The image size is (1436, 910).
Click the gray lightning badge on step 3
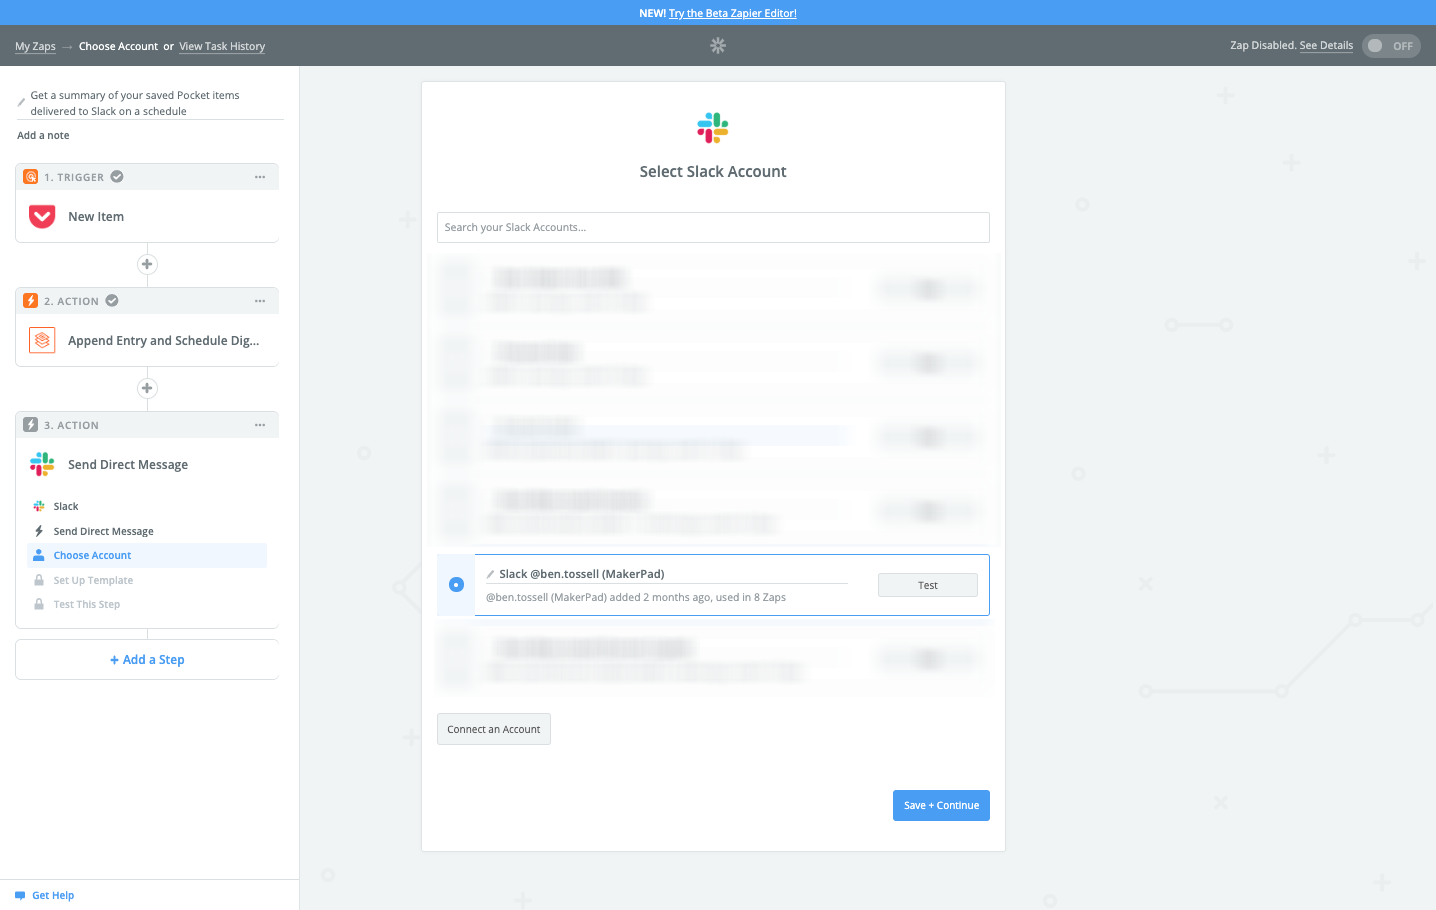pos(31,425)
